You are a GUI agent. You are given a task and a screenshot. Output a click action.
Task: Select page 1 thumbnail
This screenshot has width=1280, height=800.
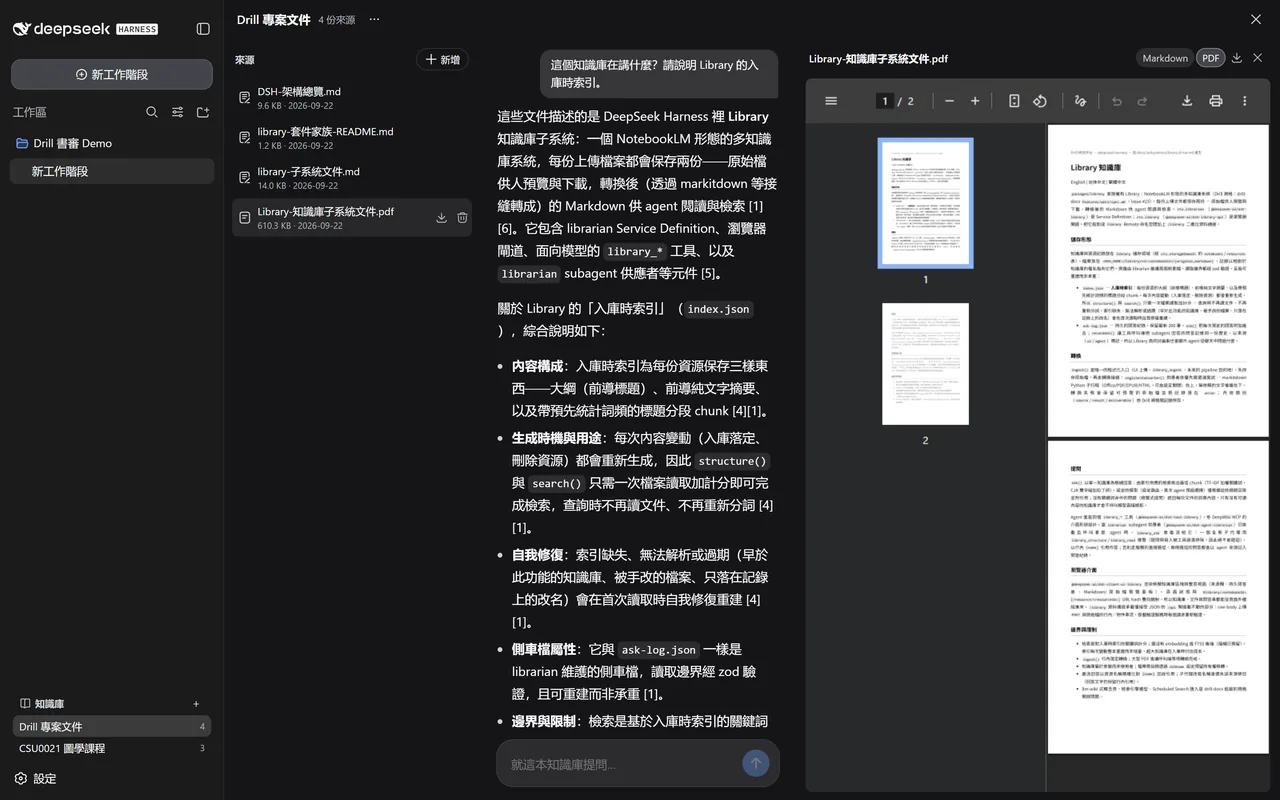[925, 203]
